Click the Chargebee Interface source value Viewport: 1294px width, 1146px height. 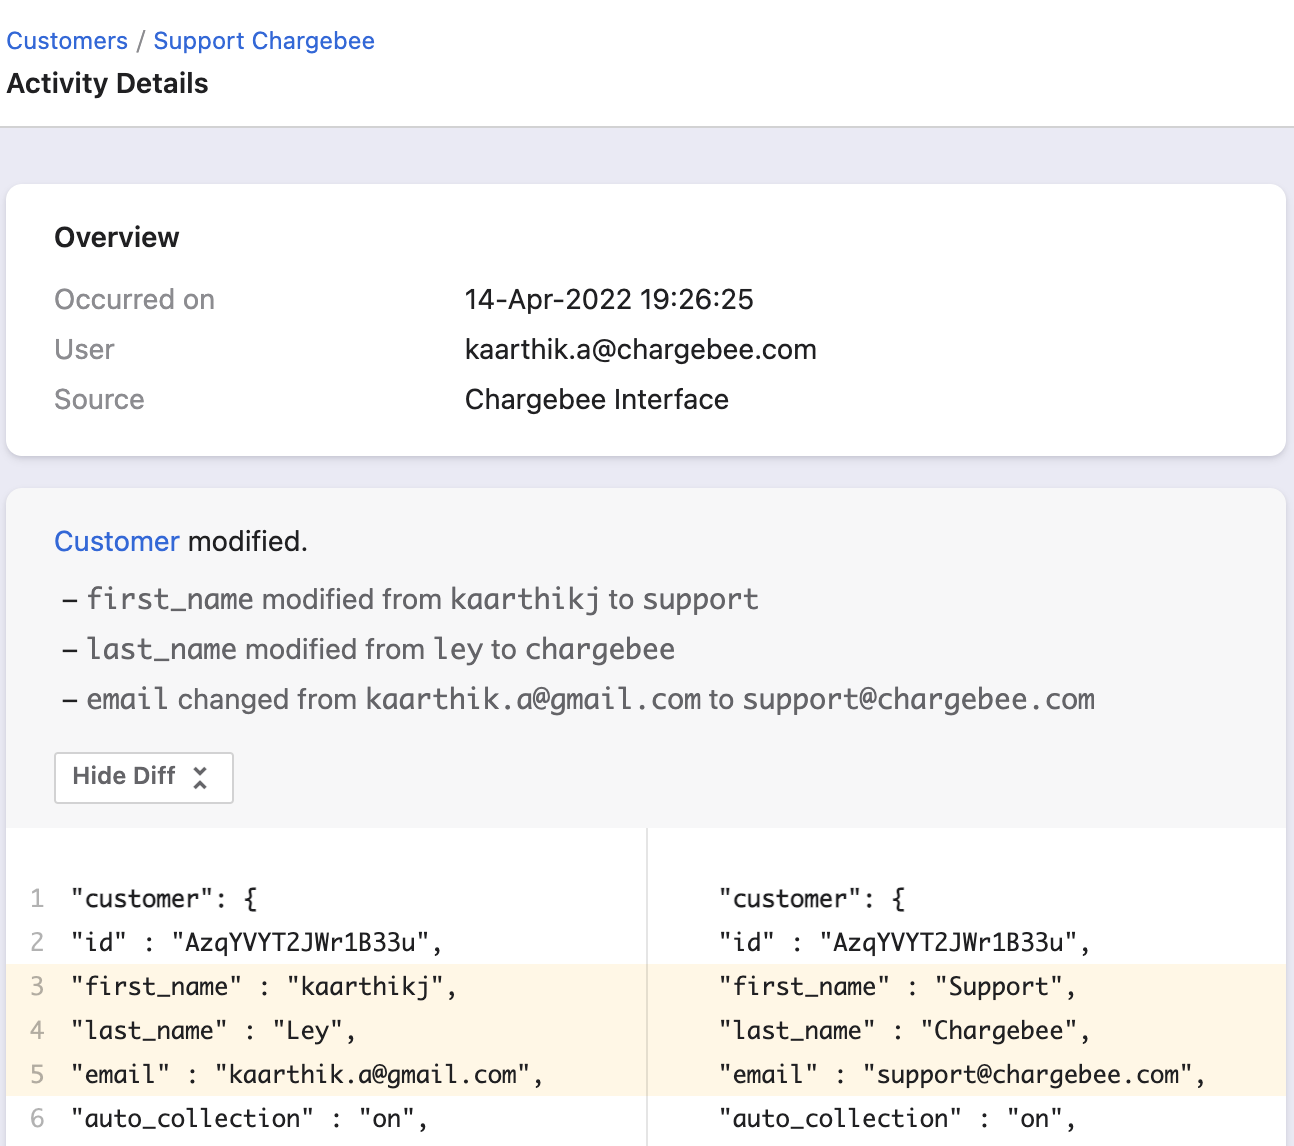point(596,399)
